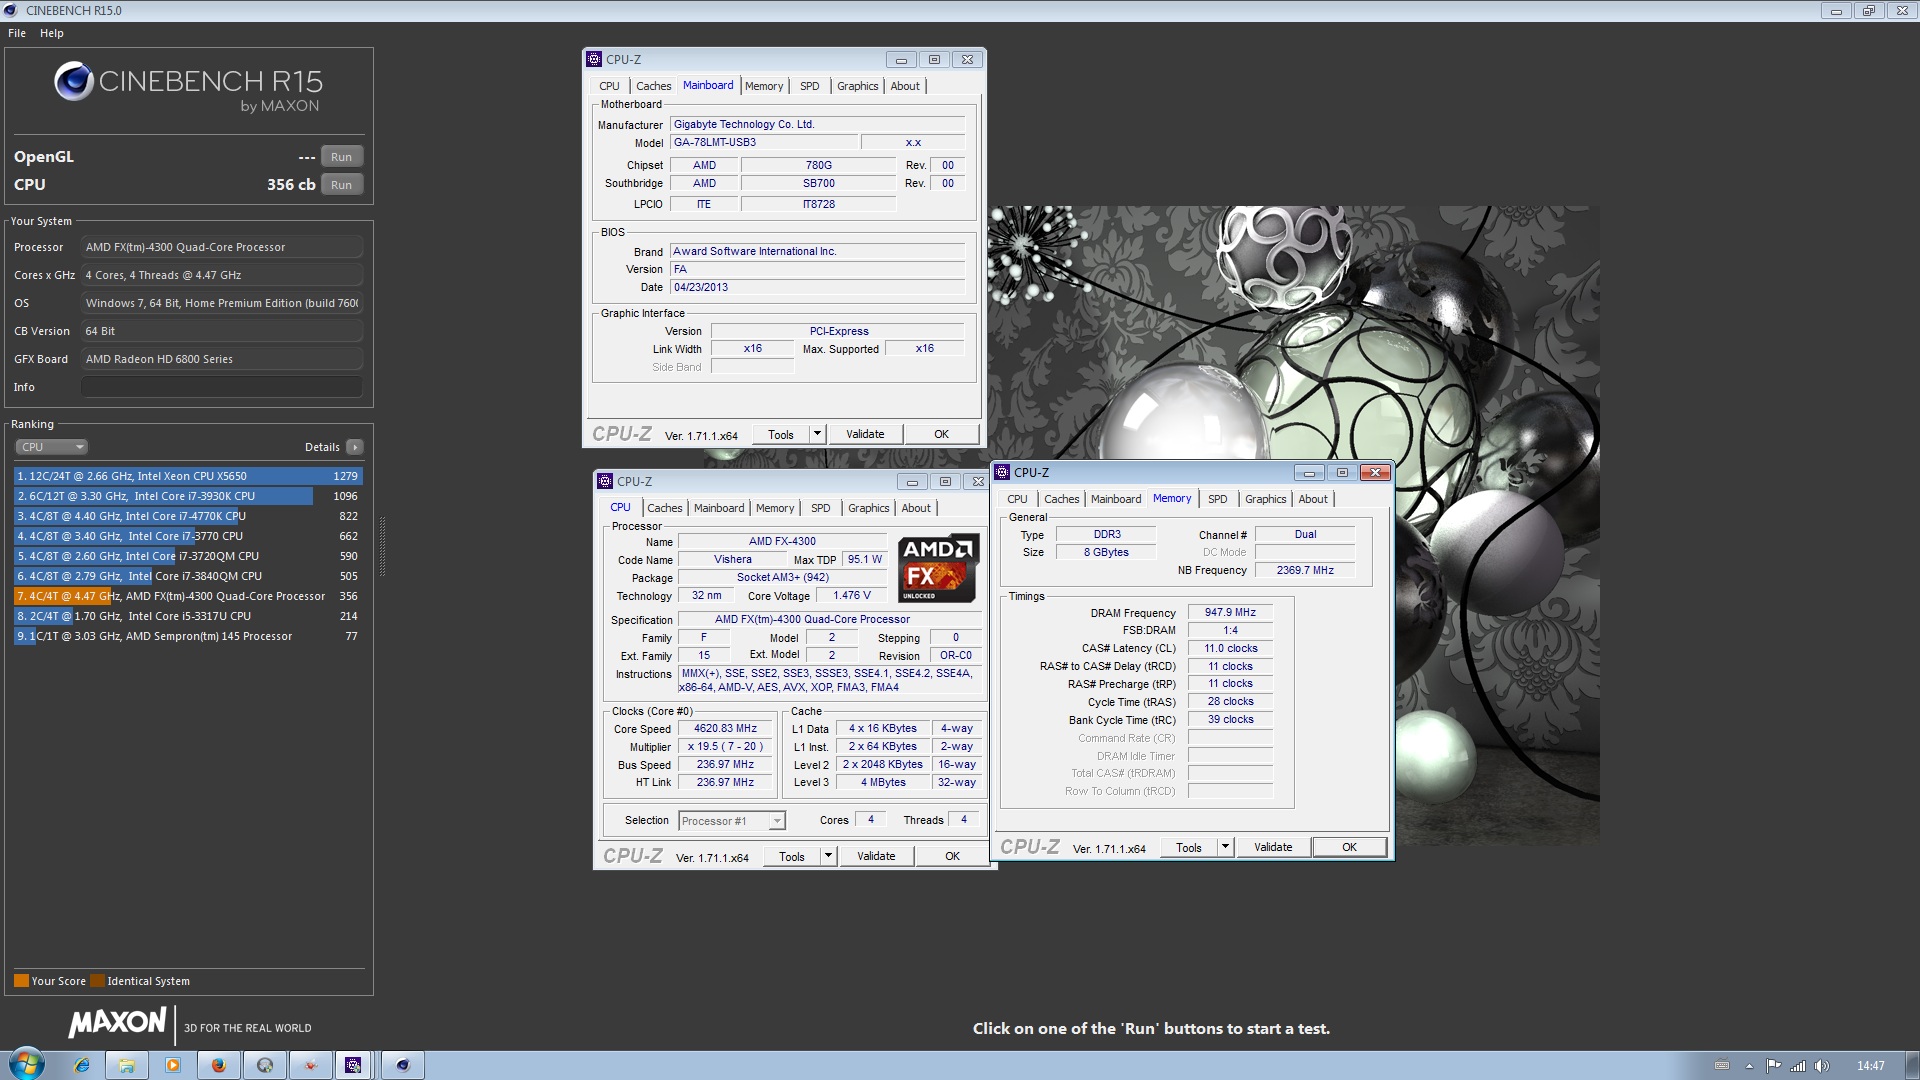This screenshot has height=1080, width=1920.
Task: Click Validate in the Mainboard window
Action: (x=865, y=434)
